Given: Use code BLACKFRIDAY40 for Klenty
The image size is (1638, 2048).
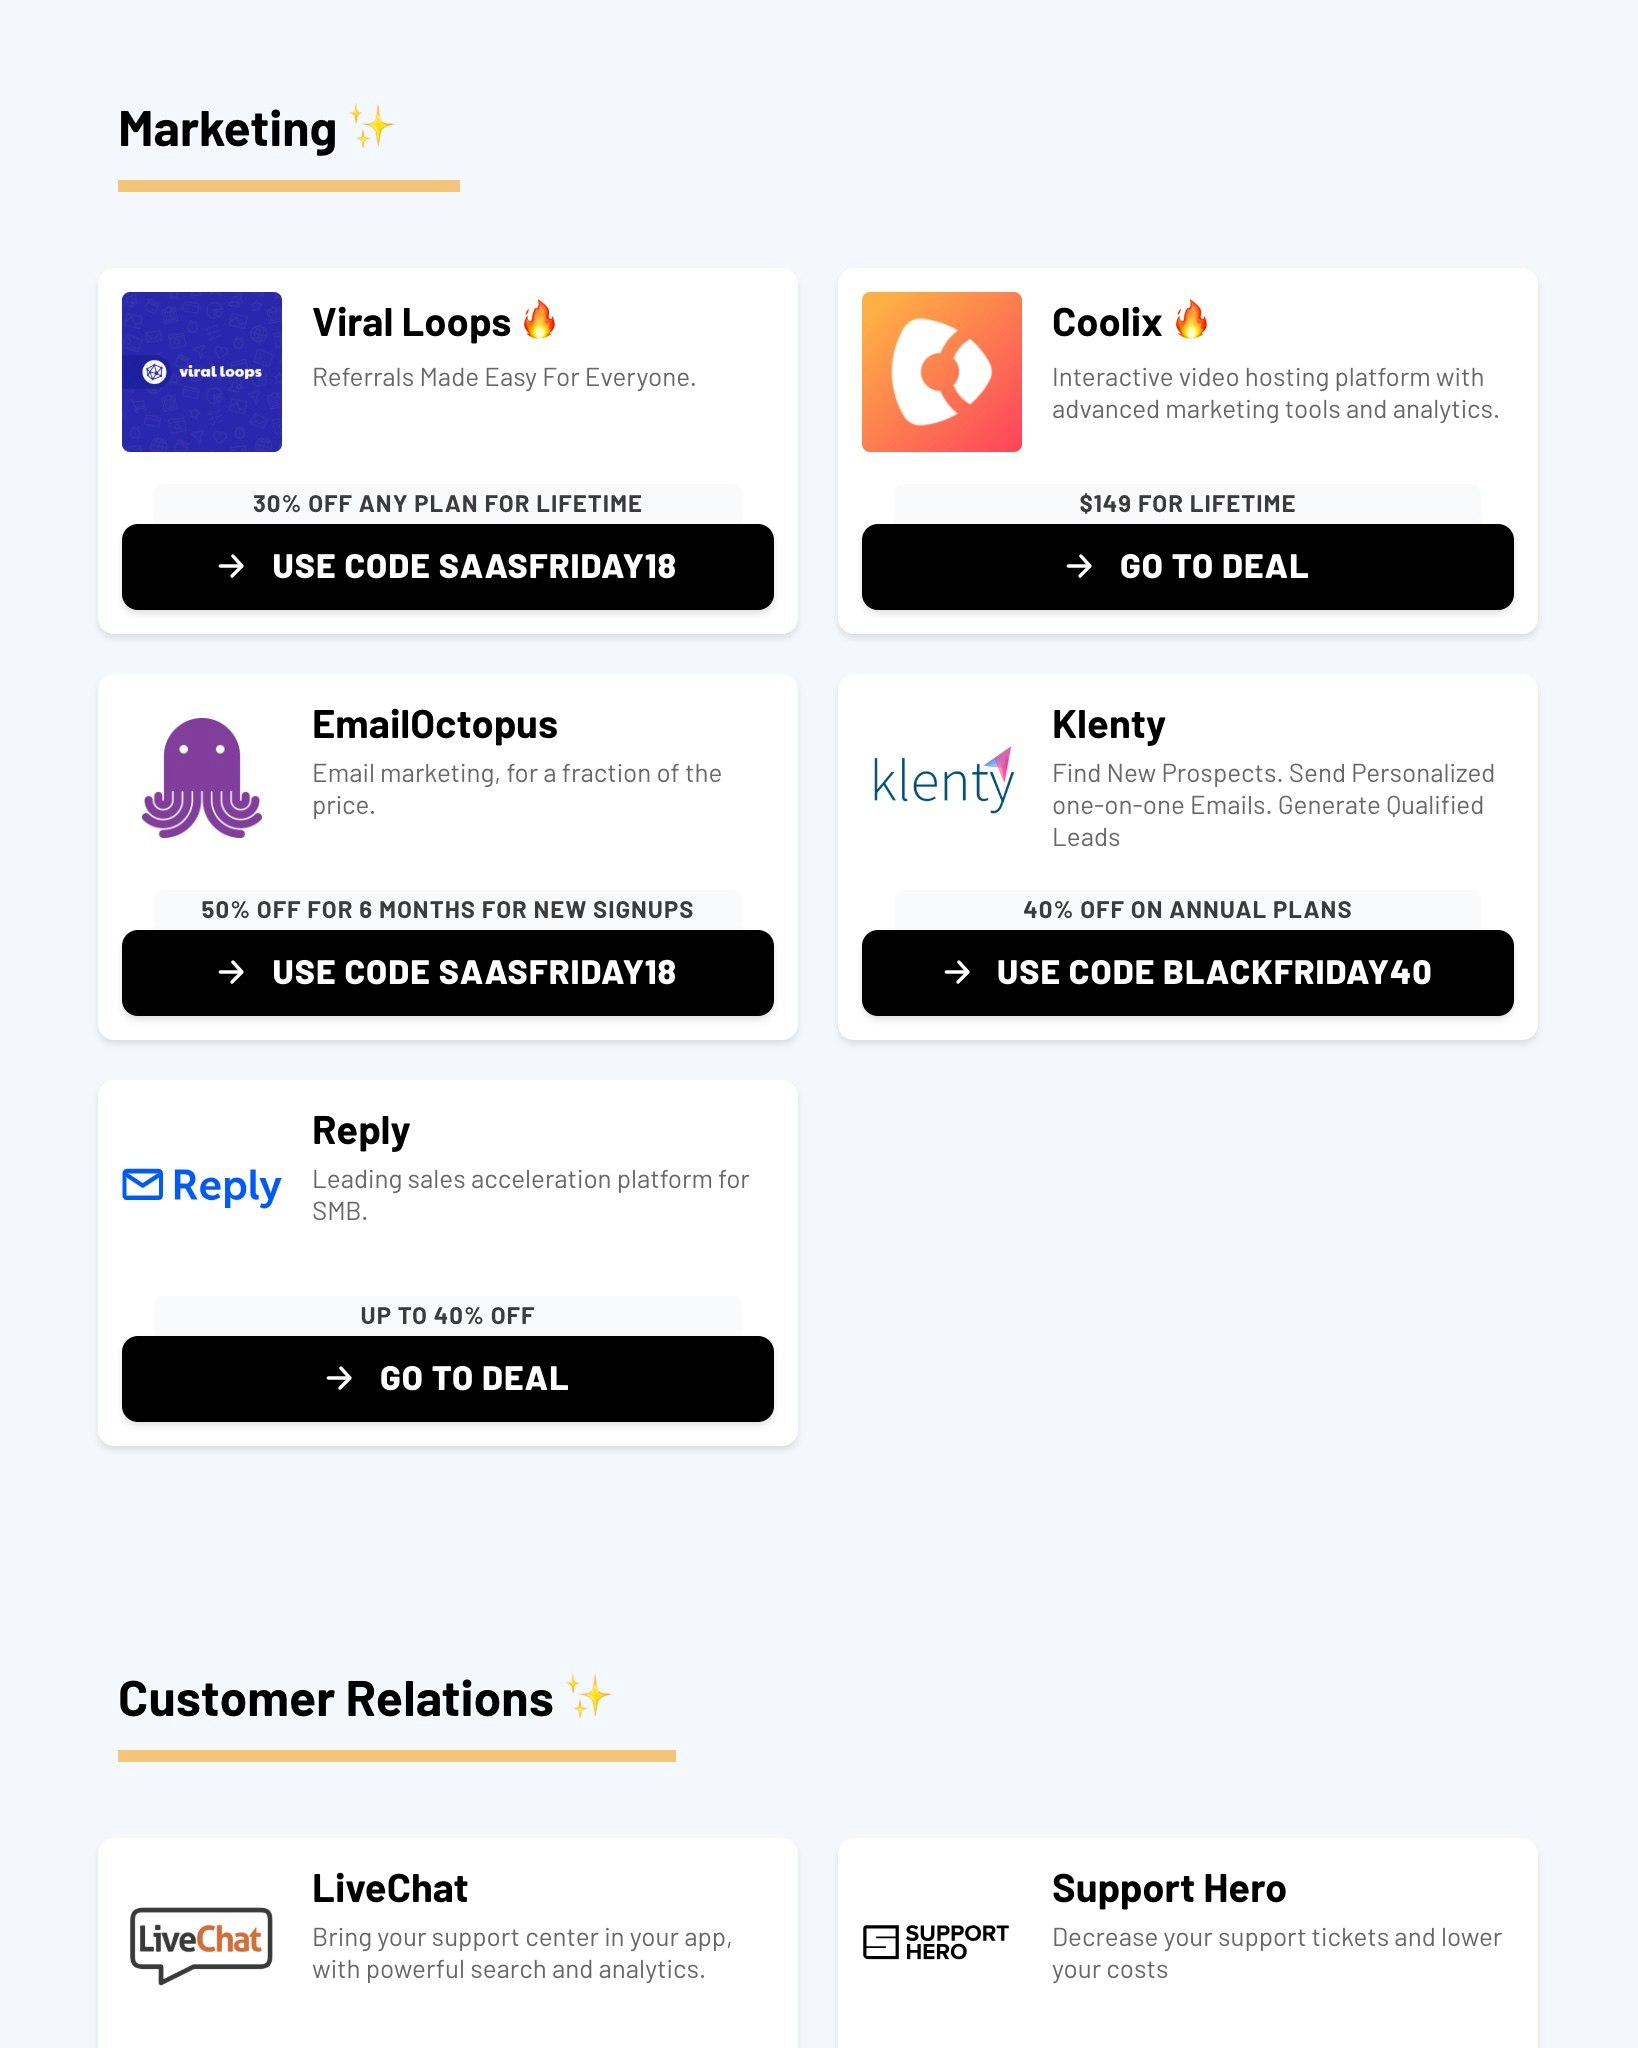Looking at the screenshot, I should (x=1187, y=972).
